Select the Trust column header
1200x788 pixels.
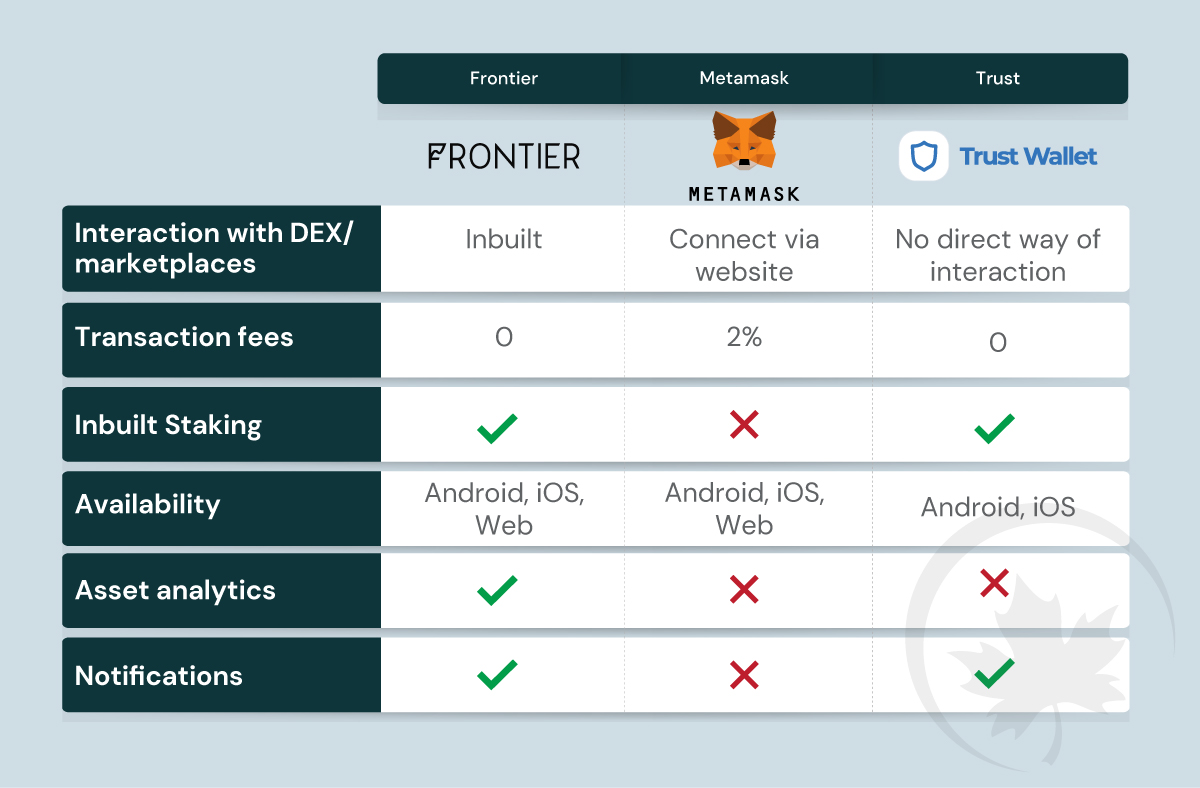998,78
